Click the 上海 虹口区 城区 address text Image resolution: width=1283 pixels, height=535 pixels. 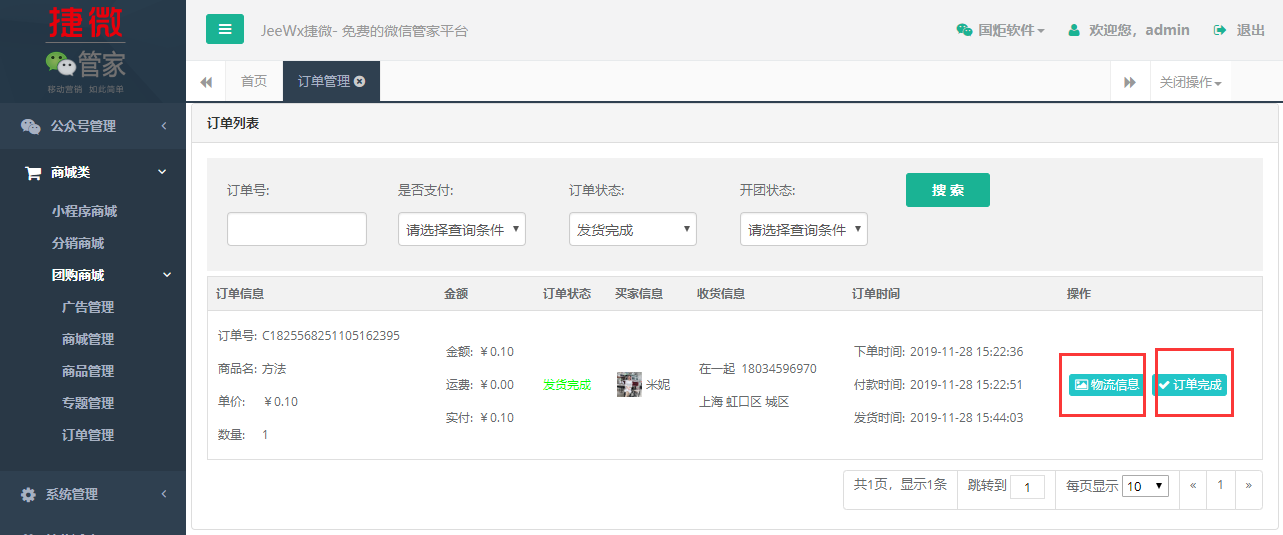pos(744,402)
